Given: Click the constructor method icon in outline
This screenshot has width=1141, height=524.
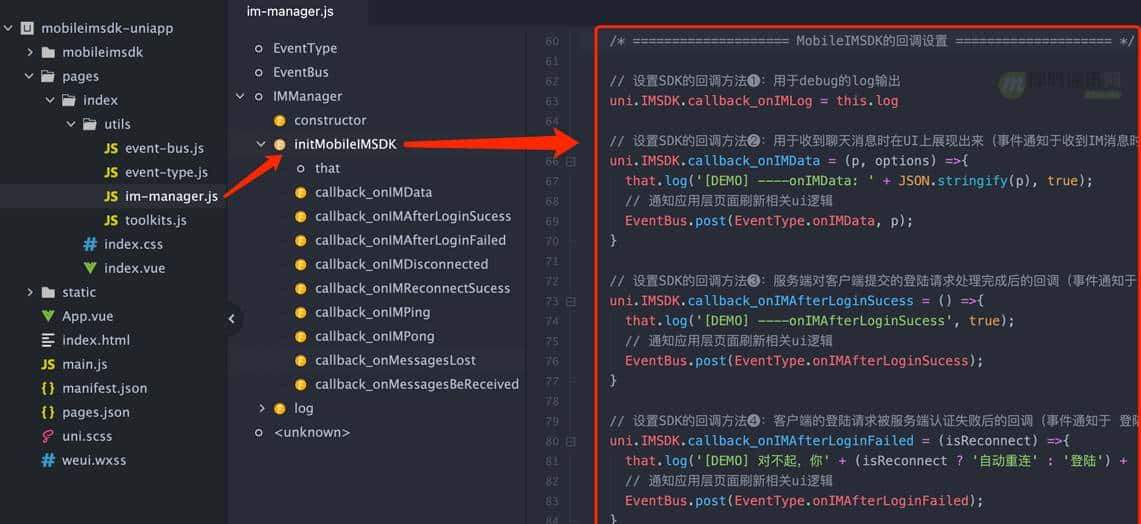Looking at the screenshot, I should pos(279,120).
